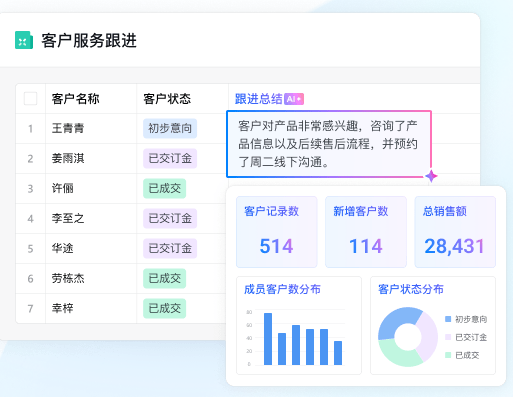This screenshot has height=397, width=513.
Task: Click the title 客户服务跟进
Action: 89,41
